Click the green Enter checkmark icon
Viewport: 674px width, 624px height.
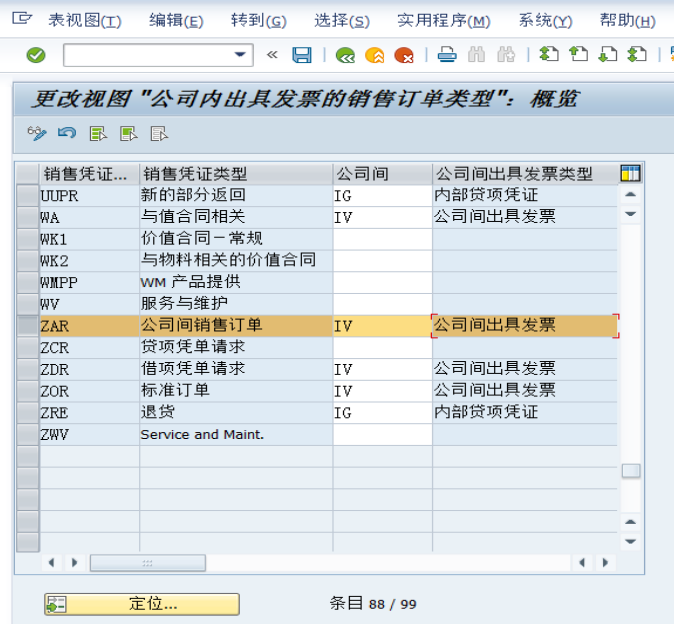tap(36, 55)
